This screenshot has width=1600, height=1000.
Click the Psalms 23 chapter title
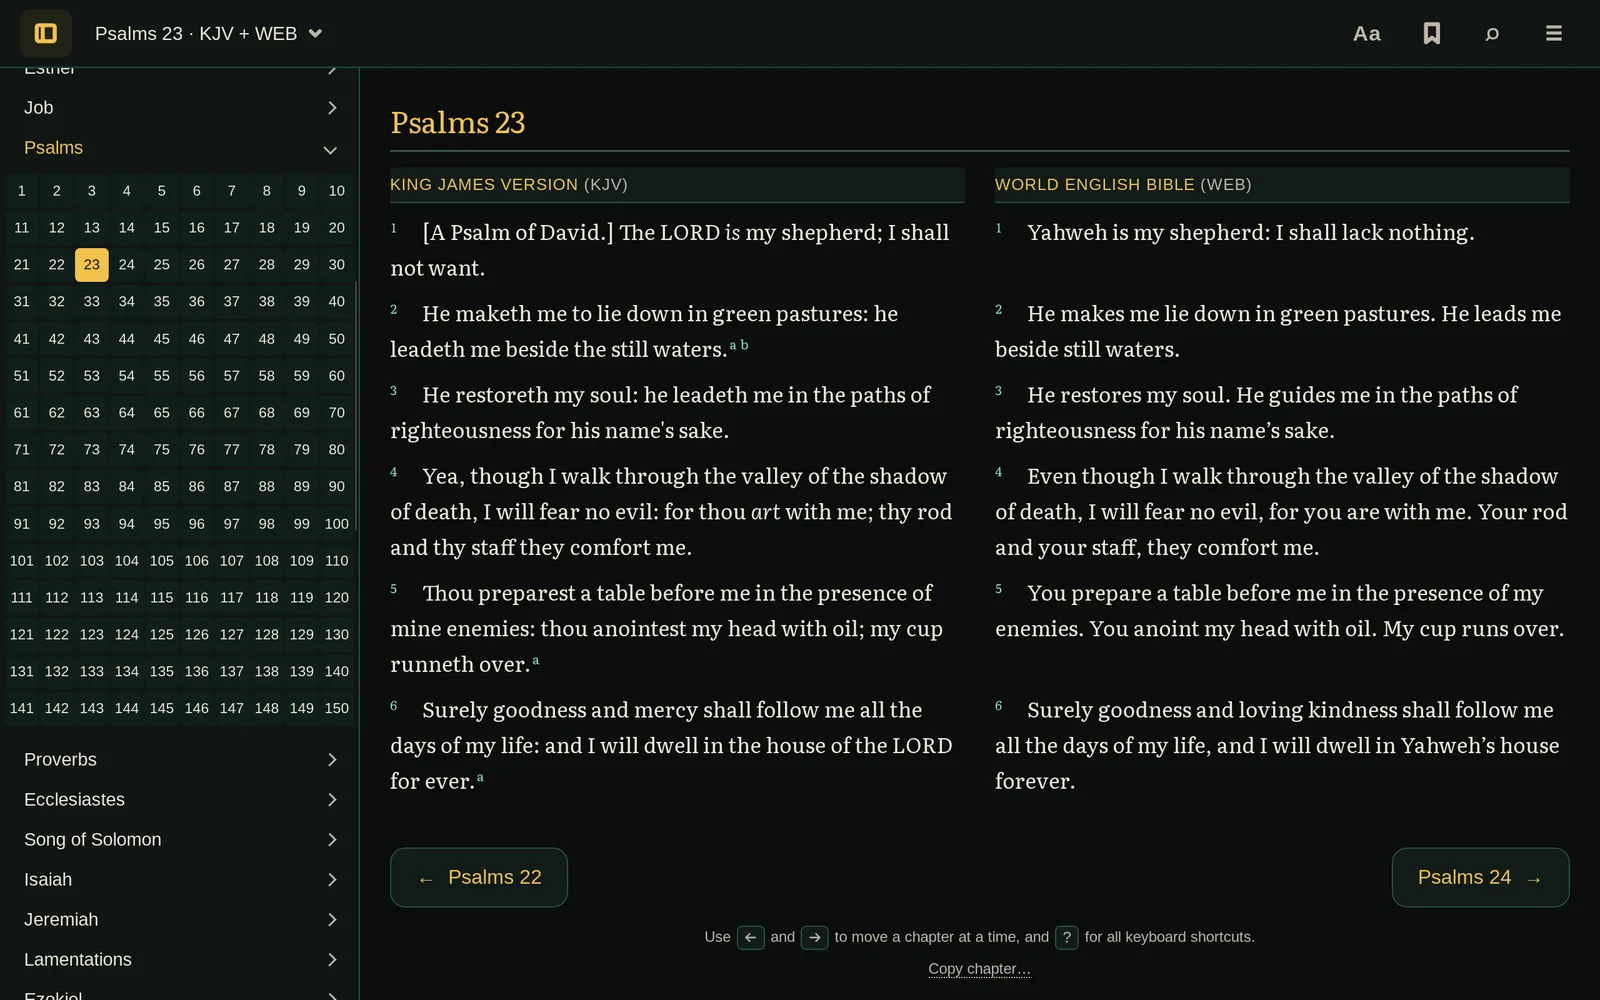(458, 123)
